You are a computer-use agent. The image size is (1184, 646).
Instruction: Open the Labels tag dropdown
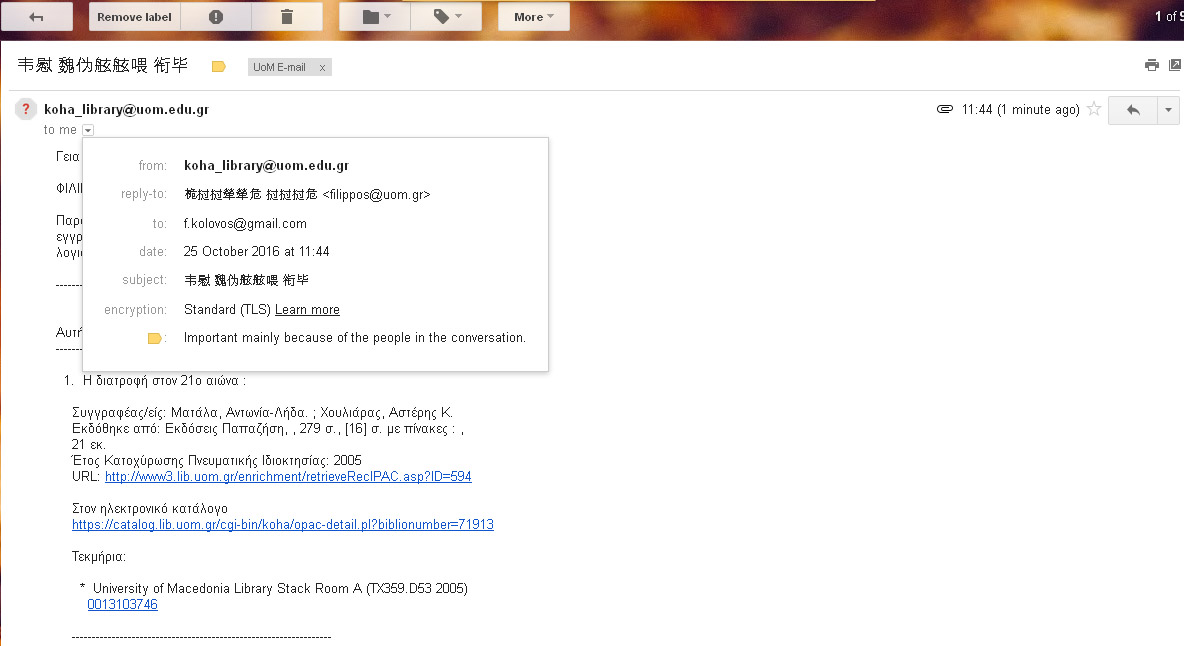click(x=446, y=17)
